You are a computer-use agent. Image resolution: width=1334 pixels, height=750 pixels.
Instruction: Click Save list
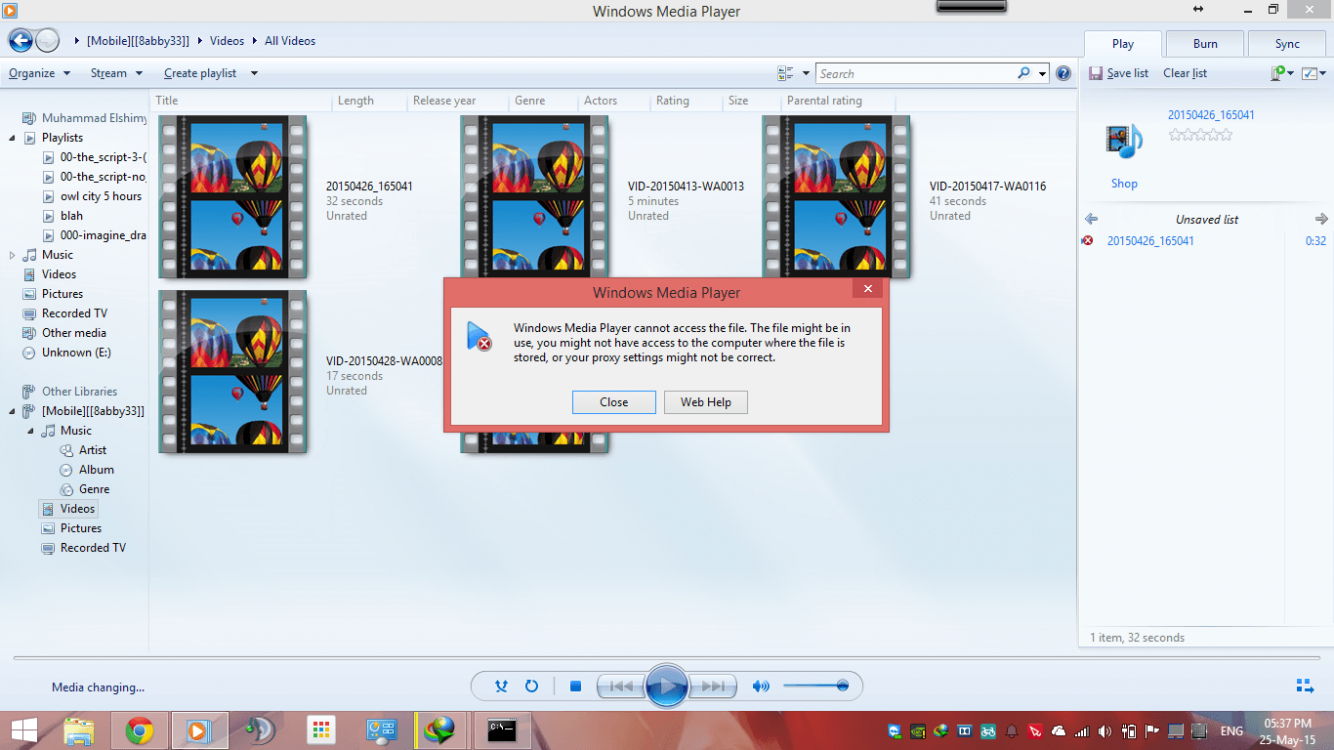1119,73
